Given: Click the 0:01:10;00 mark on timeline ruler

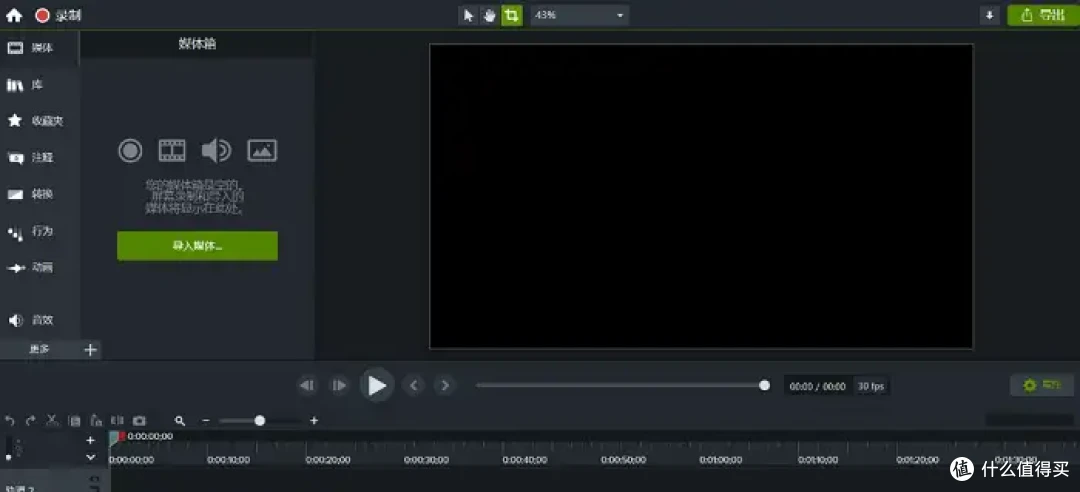Looking at the screenshot, I should click(820, 460).
